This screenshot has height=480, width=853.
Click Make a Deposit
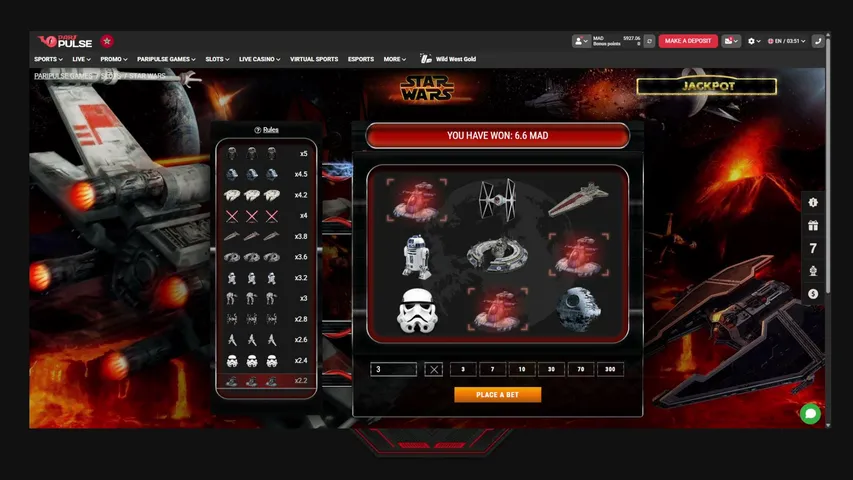(688, 41)
